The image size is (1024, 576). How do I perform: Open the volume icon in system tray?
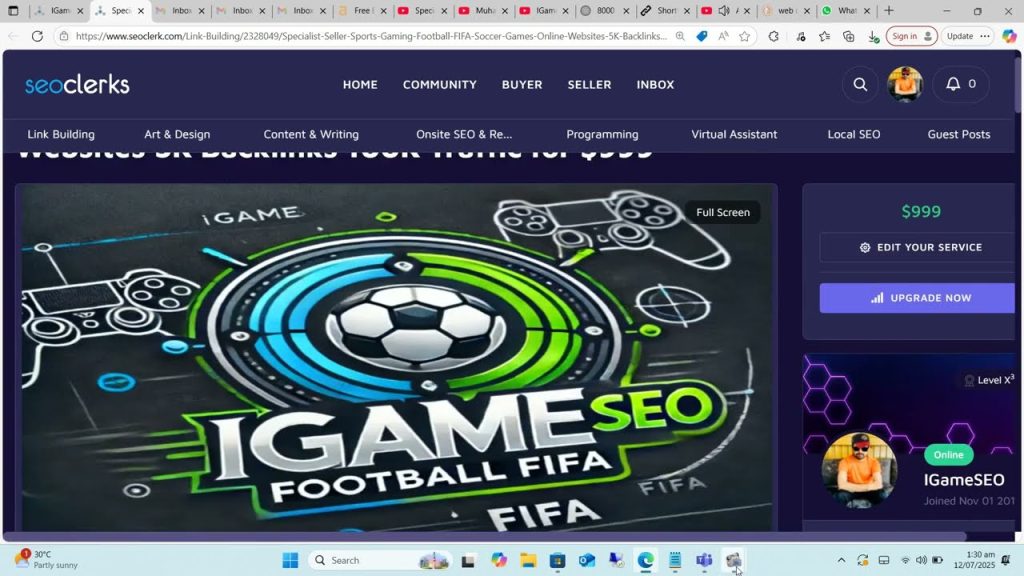921,560
